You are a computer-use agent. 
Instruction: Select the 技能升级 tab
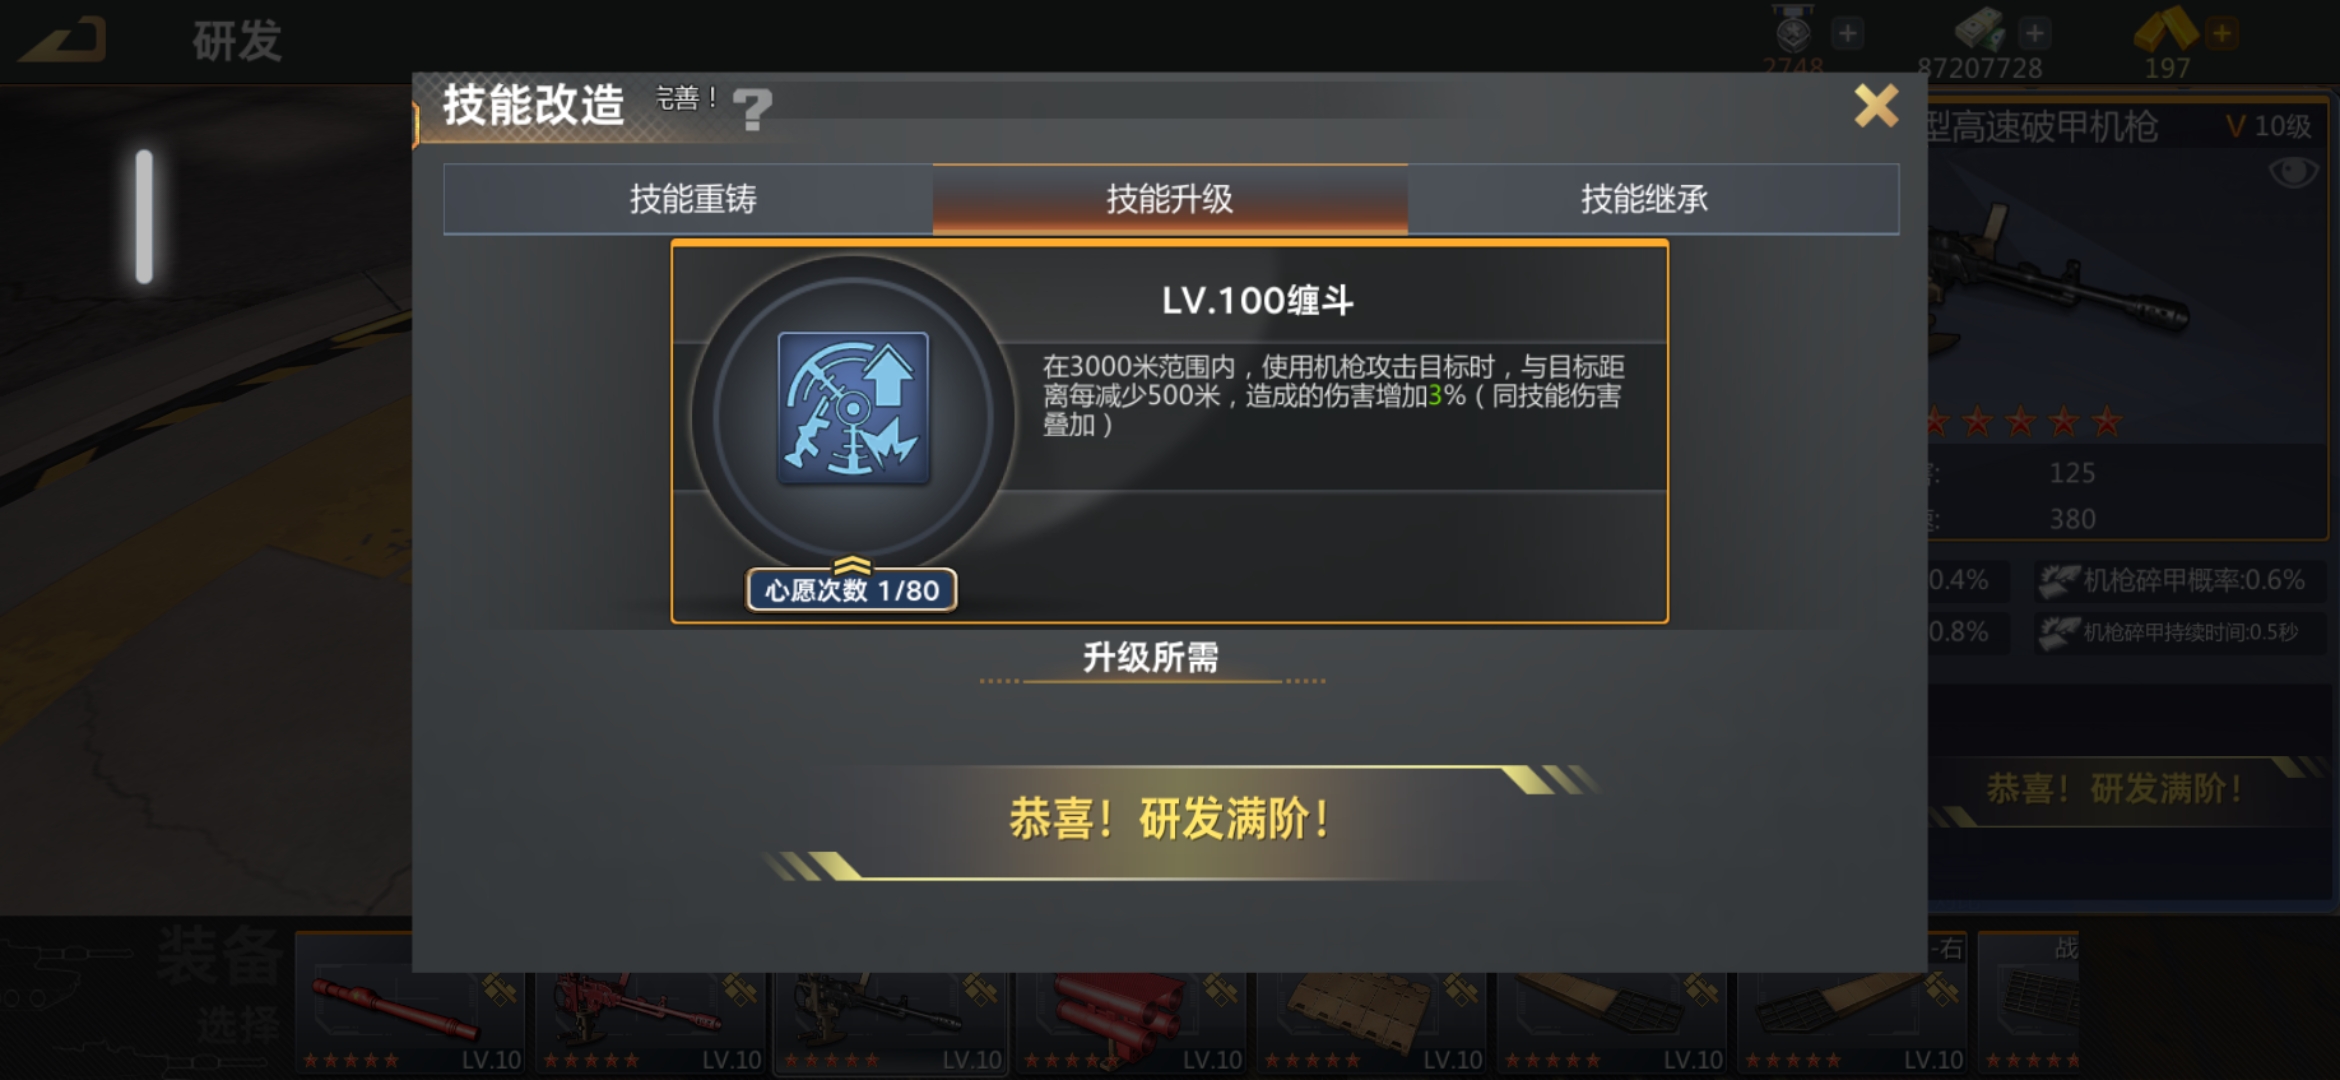[x=1170, y=199]
